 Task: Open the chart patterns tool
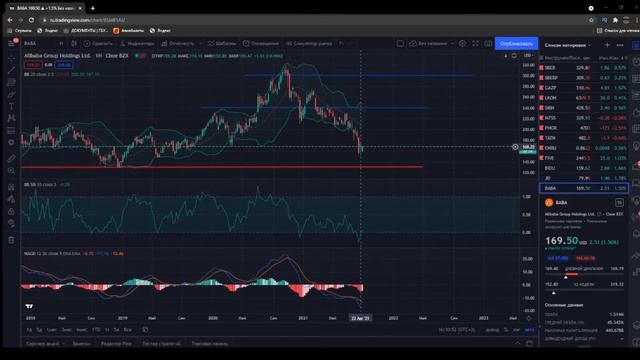11,118
